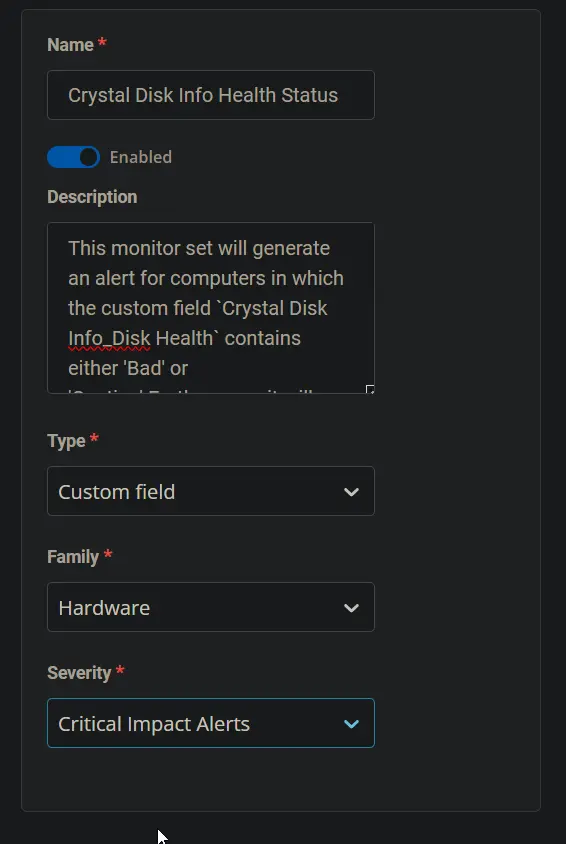Click the Family field label
This screenshot has height=844, width=566.
[x=73, y=557]
